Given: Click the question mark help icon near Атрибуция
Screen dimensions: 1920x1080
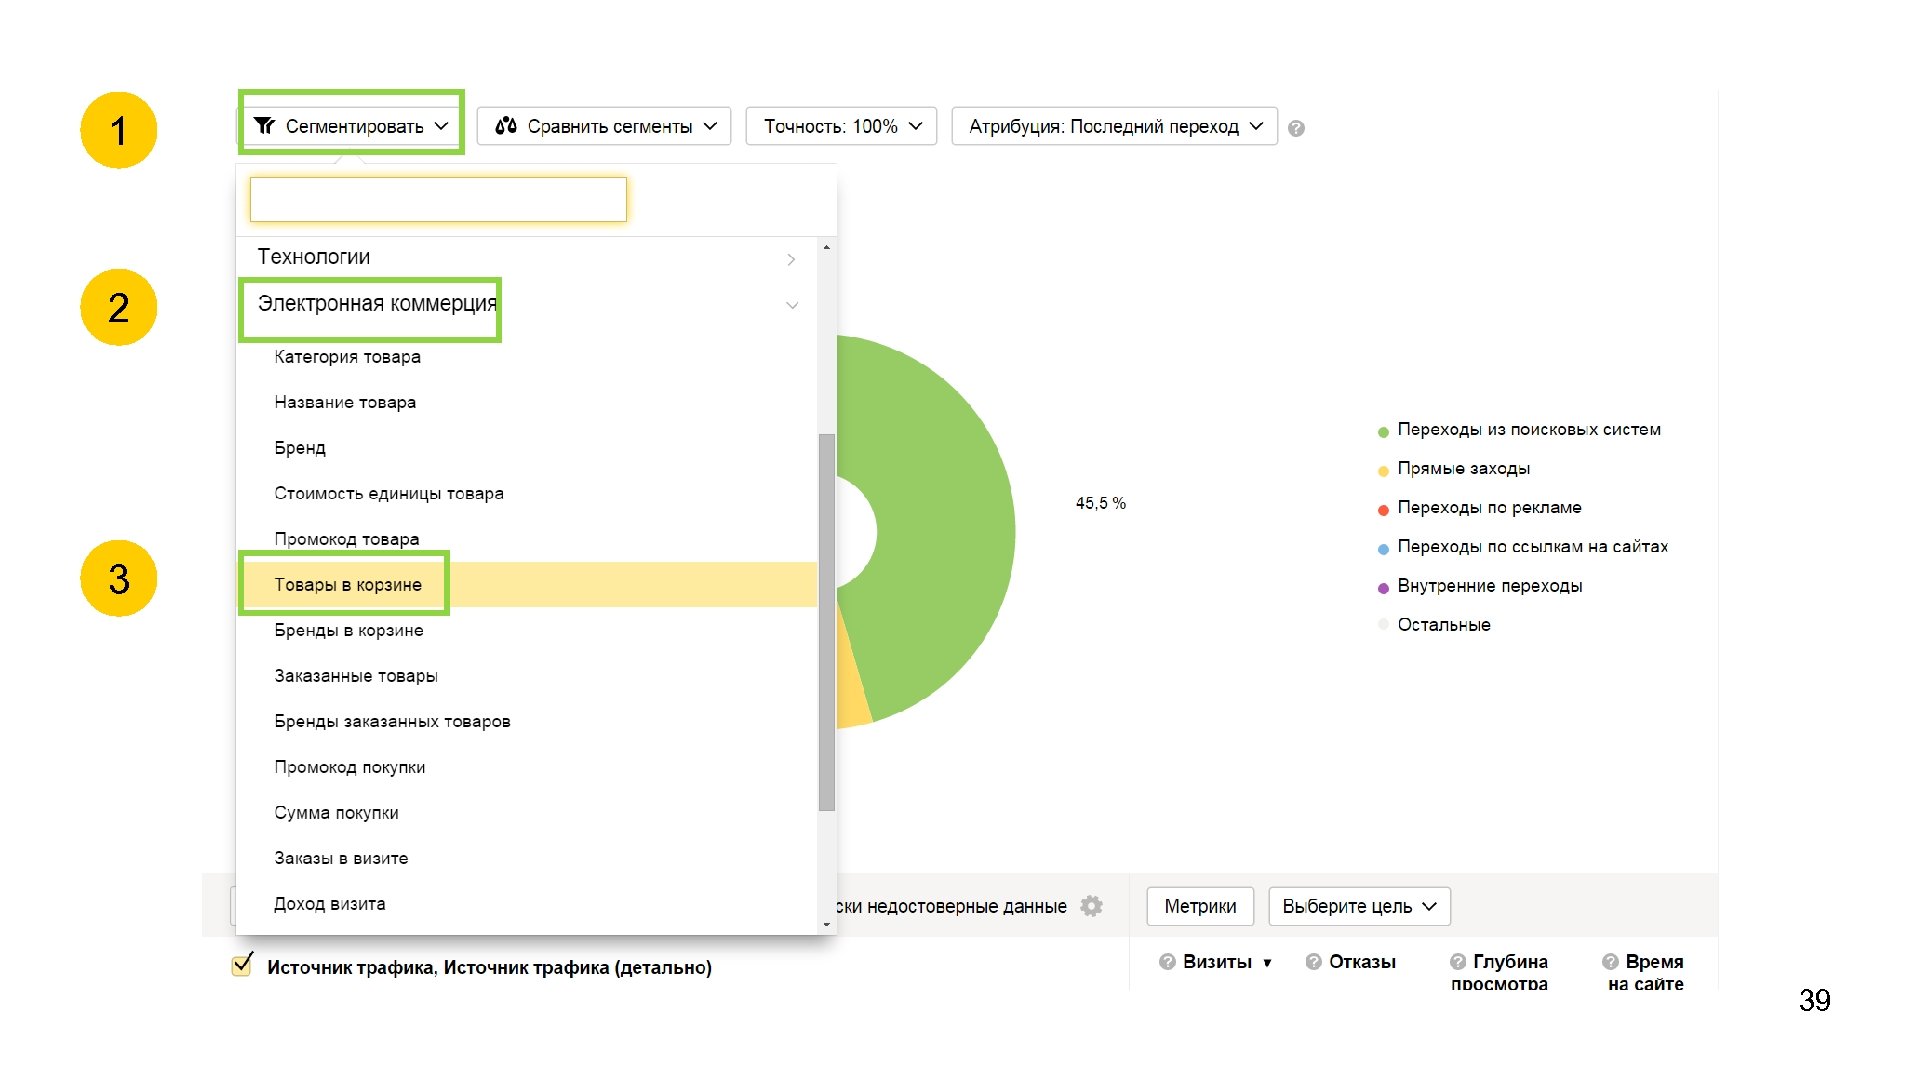Looking at the screenshot, I should click(1296, 129).
